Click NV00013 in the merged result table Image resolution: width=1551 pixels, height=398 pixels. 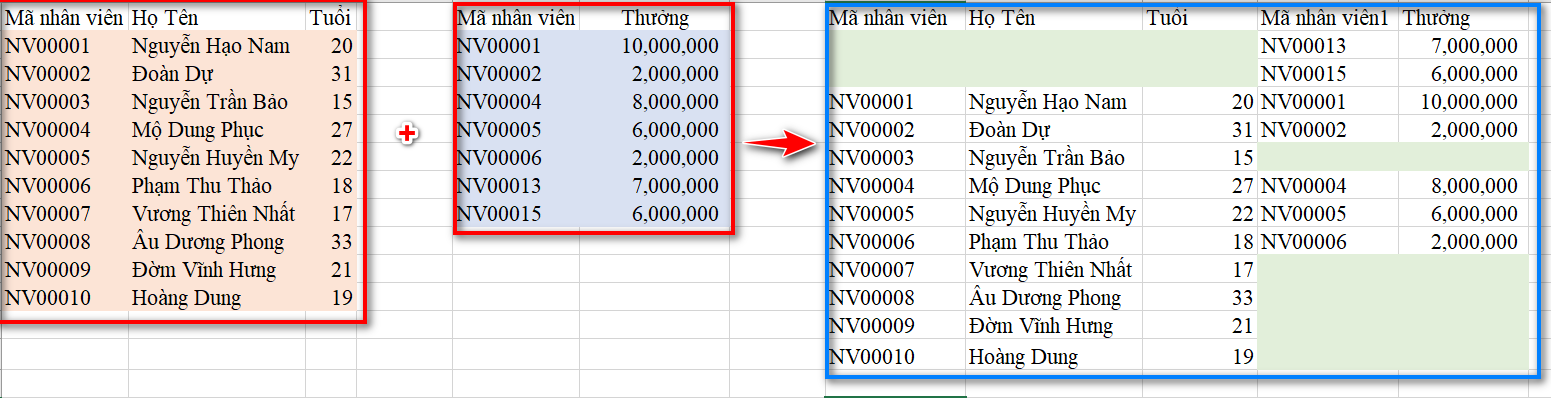click(x=1304, y=46)
